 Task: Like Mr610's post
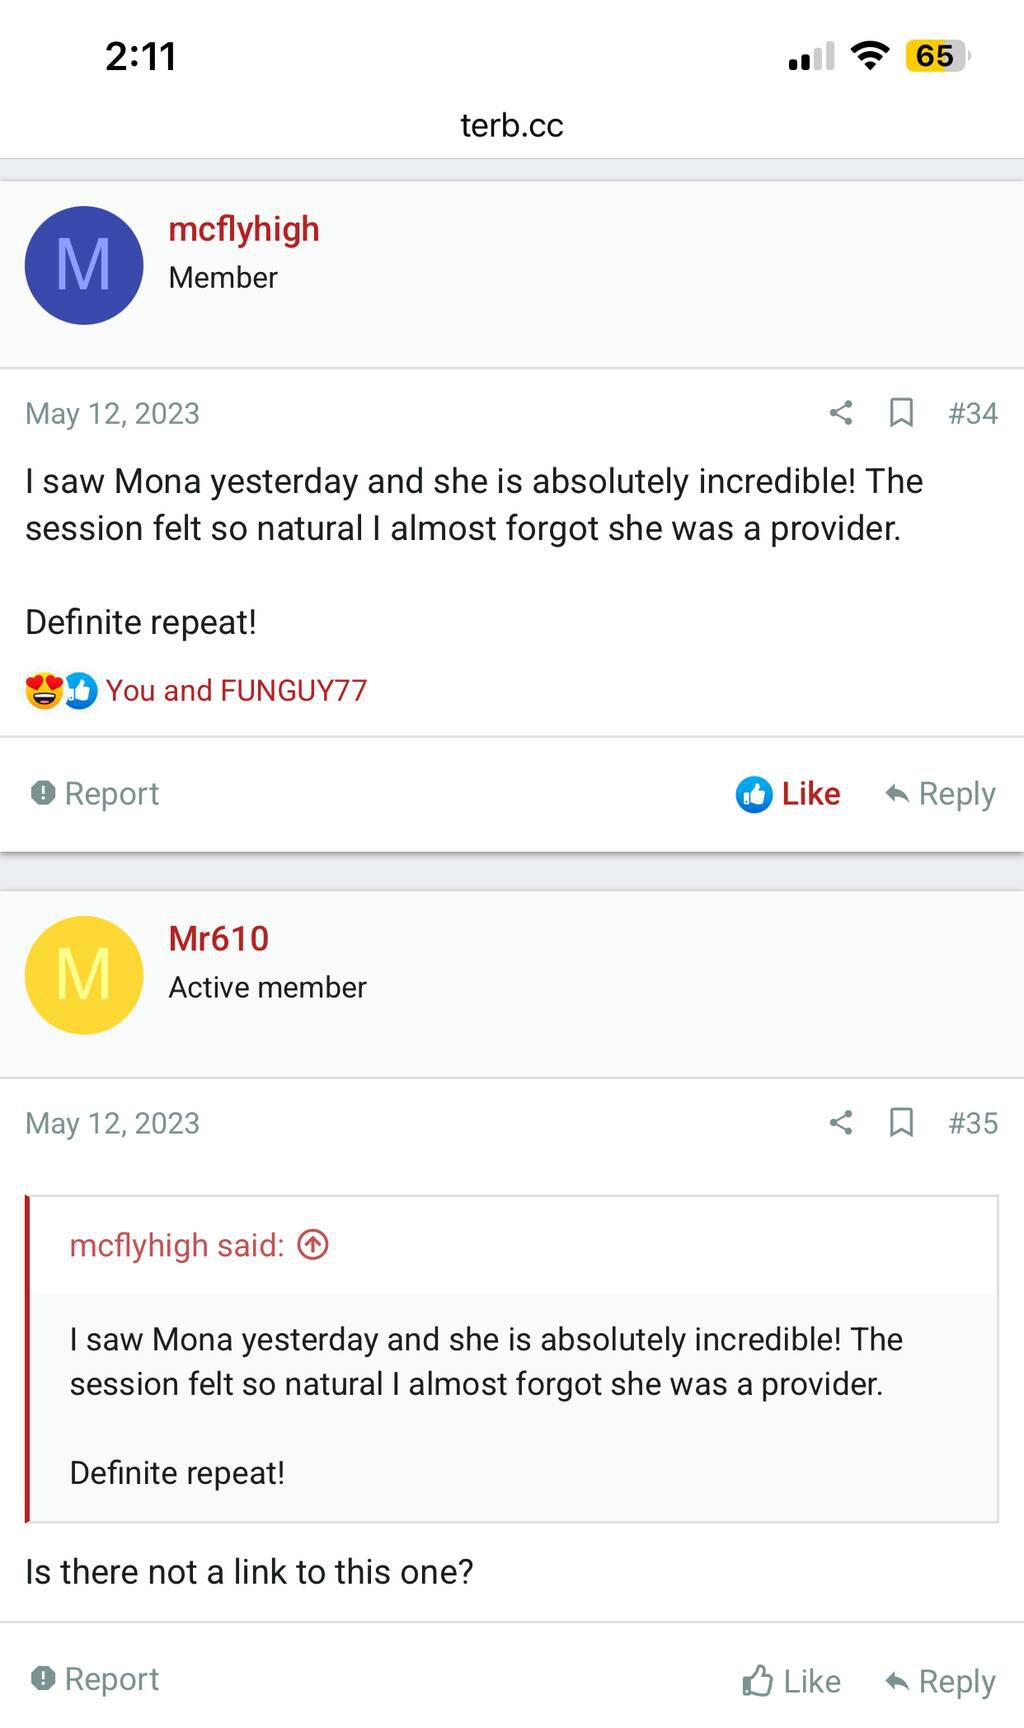click(x=791, y=1681)
